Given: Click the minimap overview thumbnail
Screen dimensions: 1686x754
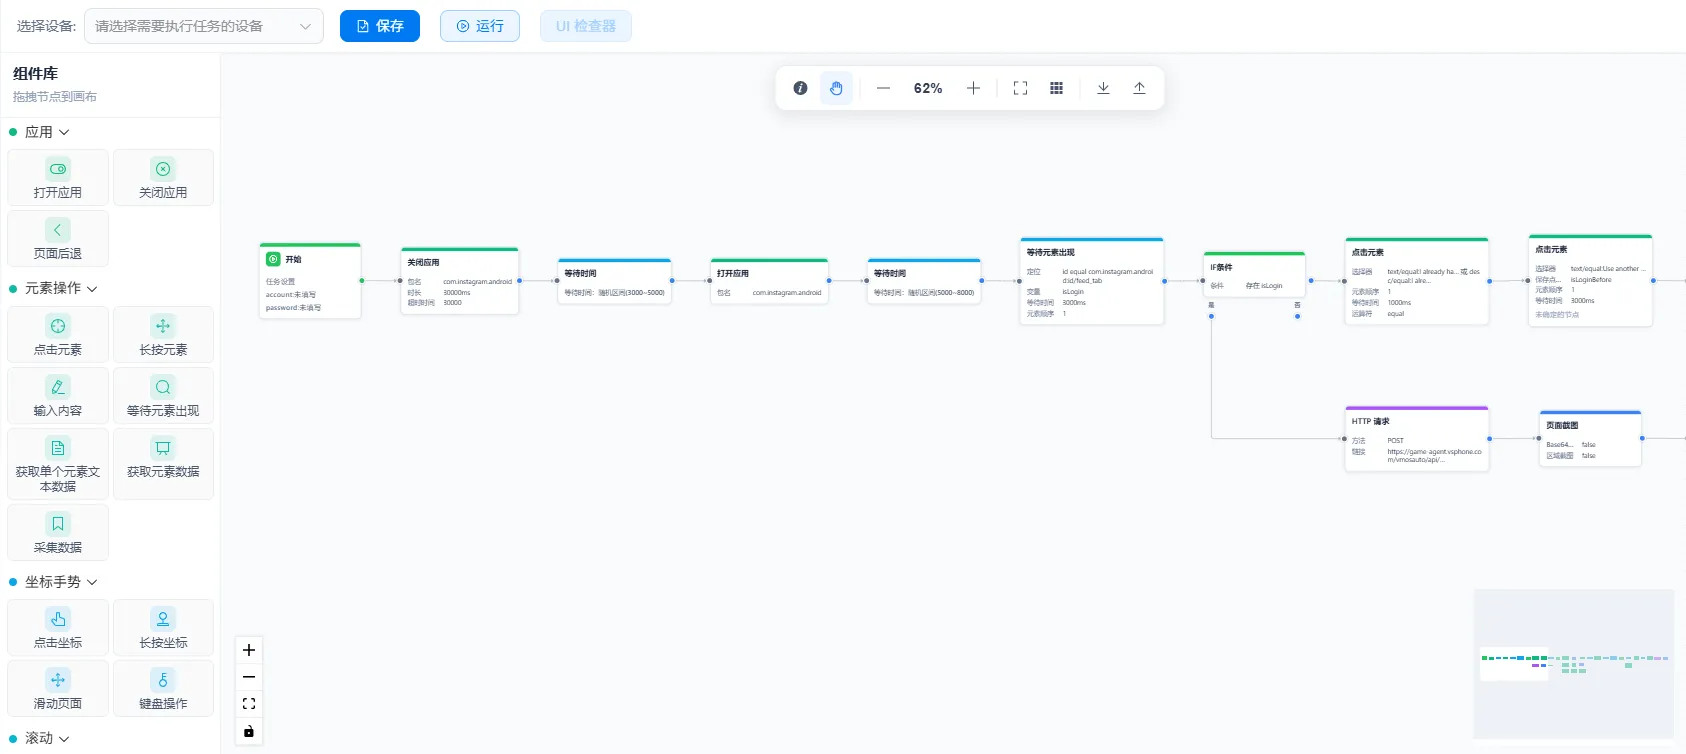Looking at the screenshot, I should [x=1574, y=664].
